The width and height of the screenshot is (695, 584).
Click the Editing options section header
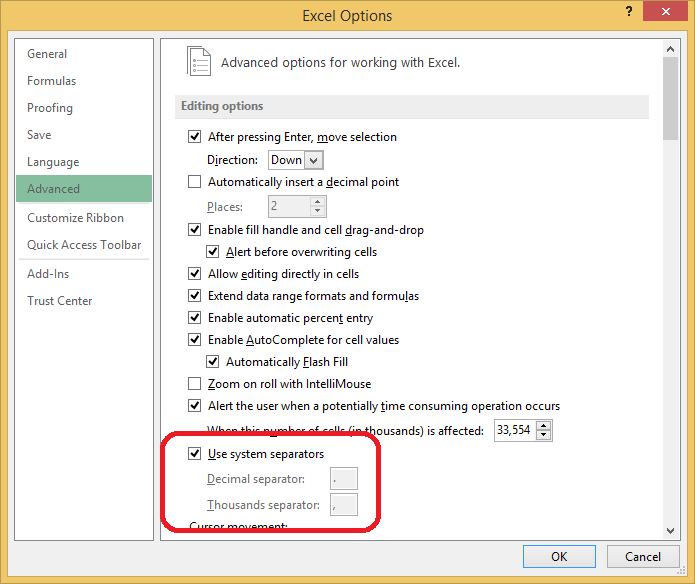click(412, 106)
